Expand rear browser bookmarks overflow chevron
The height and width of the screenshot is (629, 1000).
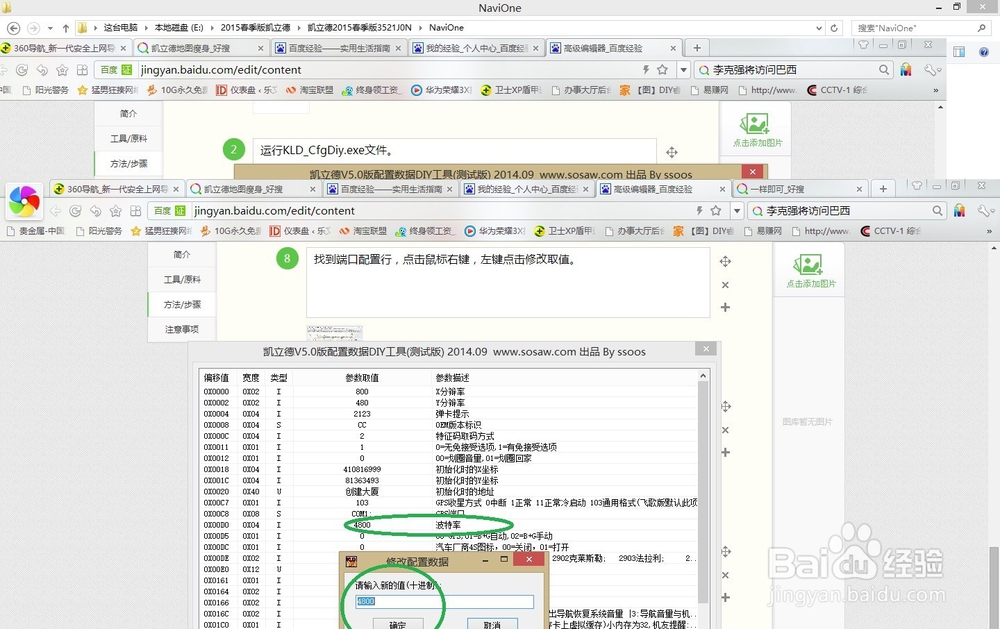tap(936, 90)
